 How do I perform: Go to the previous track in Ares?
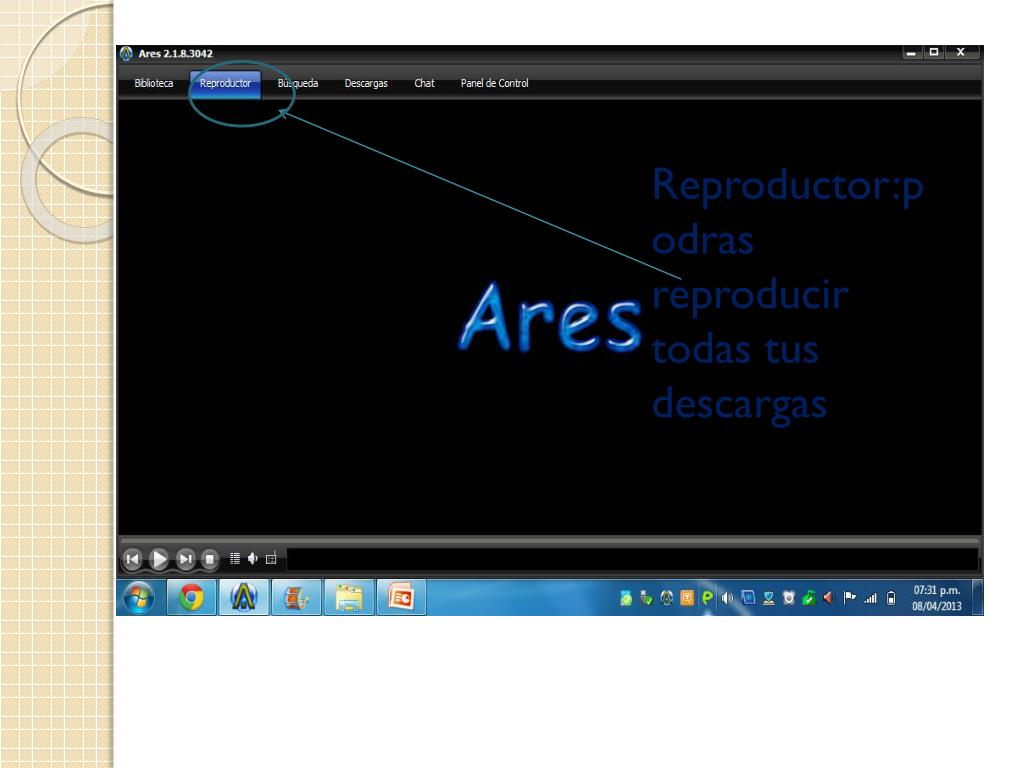pos(133,559)
